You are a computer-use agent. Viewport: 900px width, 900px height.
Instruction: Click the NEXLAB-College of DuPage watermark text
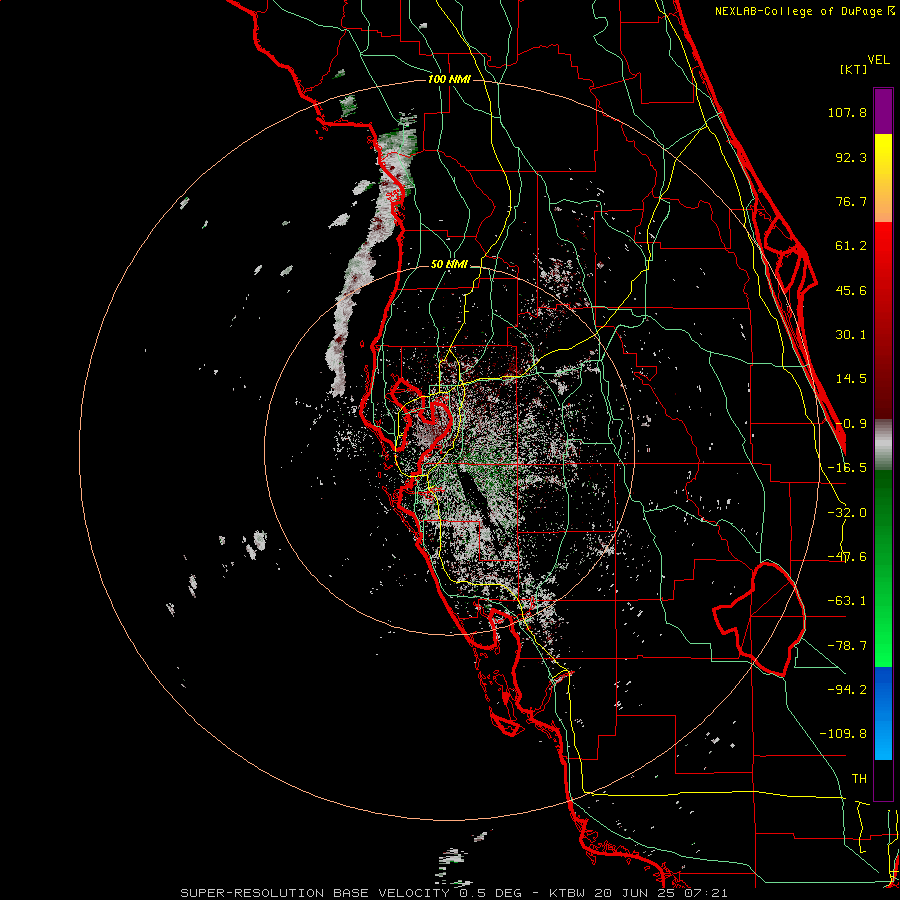point(804,11)
